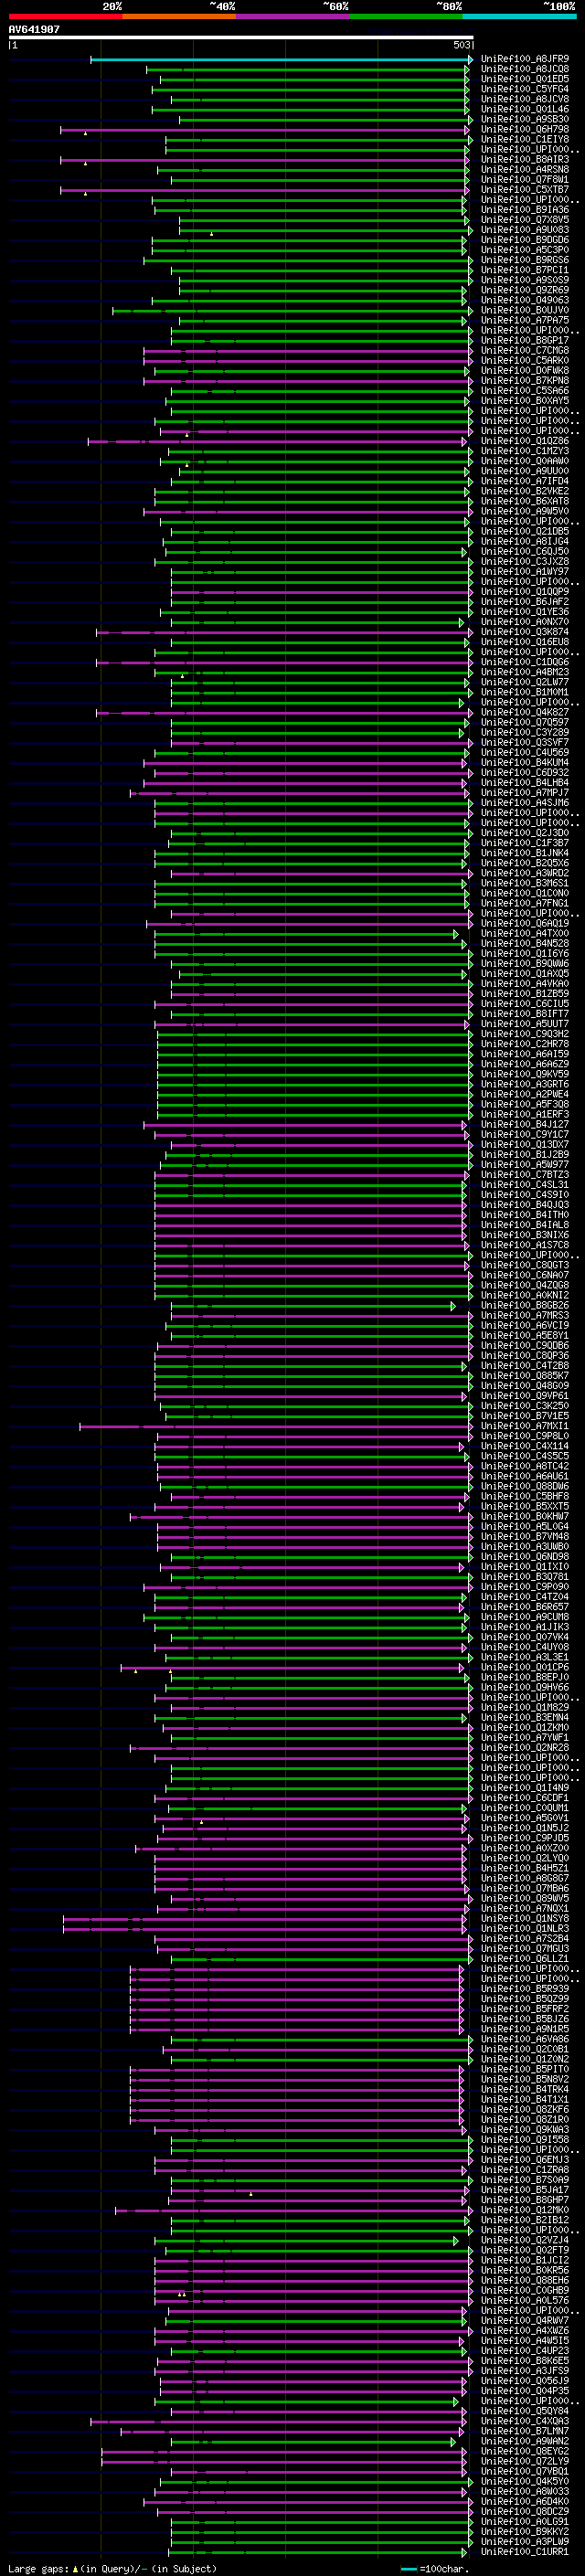
Task: Click the label UniRef100_A7MXI1
Action: click(x=525, y=1426)
